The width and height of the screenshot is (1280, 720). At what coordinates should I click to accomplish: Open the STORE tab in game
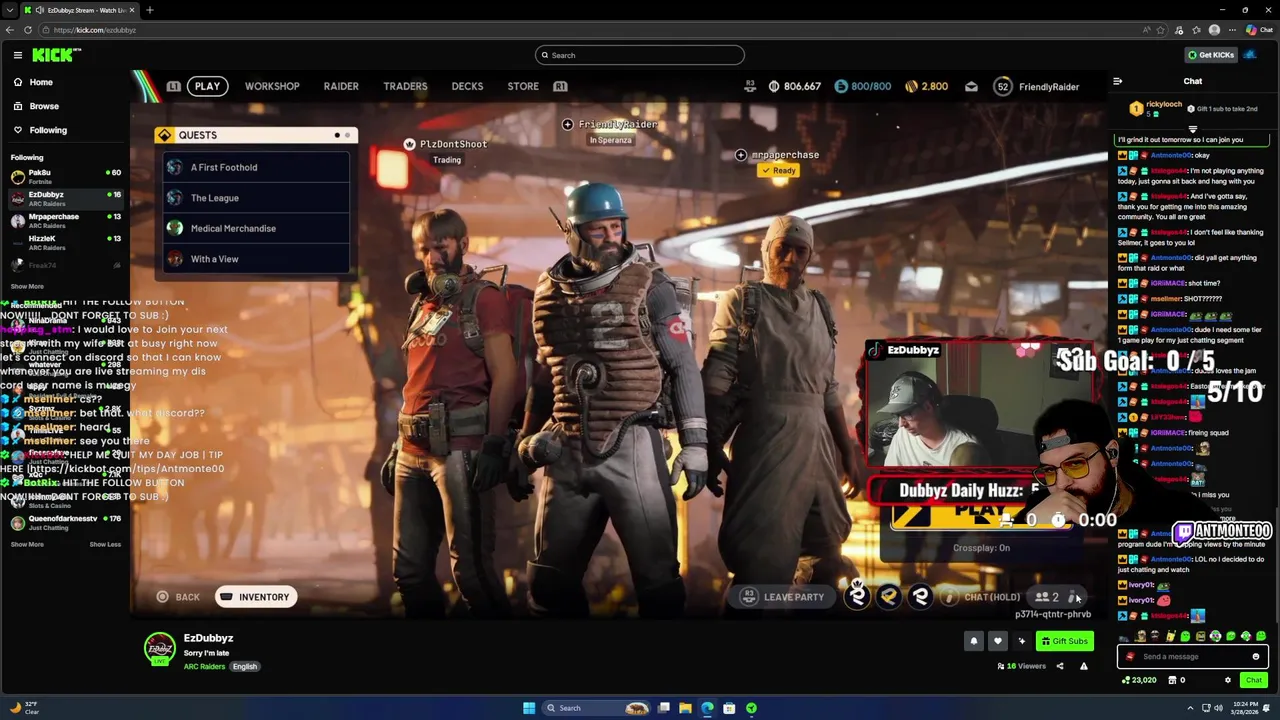[x=523, y=86]
